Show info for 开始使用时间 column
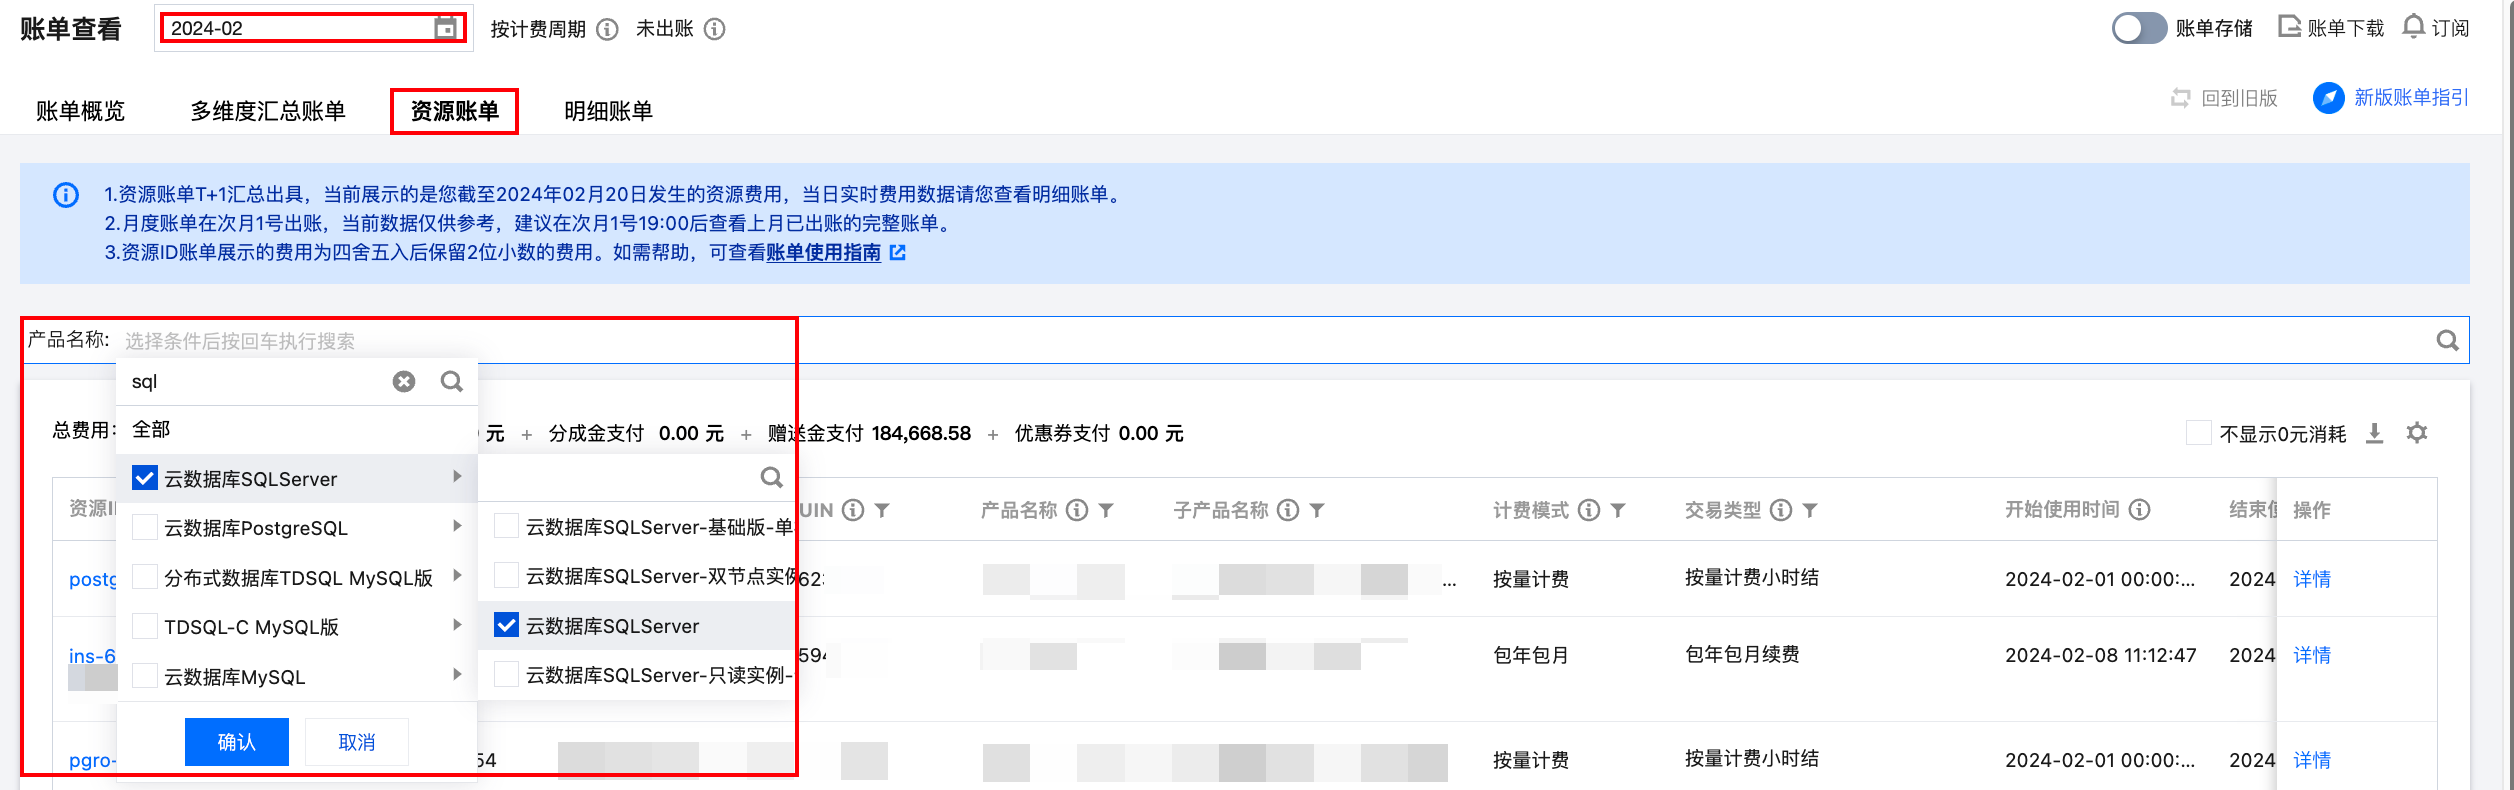This screenshot has height=790, width=2514. 2139,510
